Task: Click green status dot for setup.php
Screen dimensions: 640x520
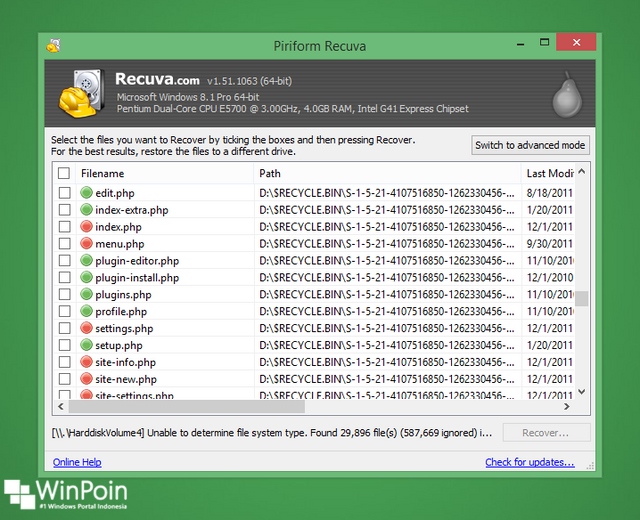Action: pyautogui.click(x=86, y=345)
